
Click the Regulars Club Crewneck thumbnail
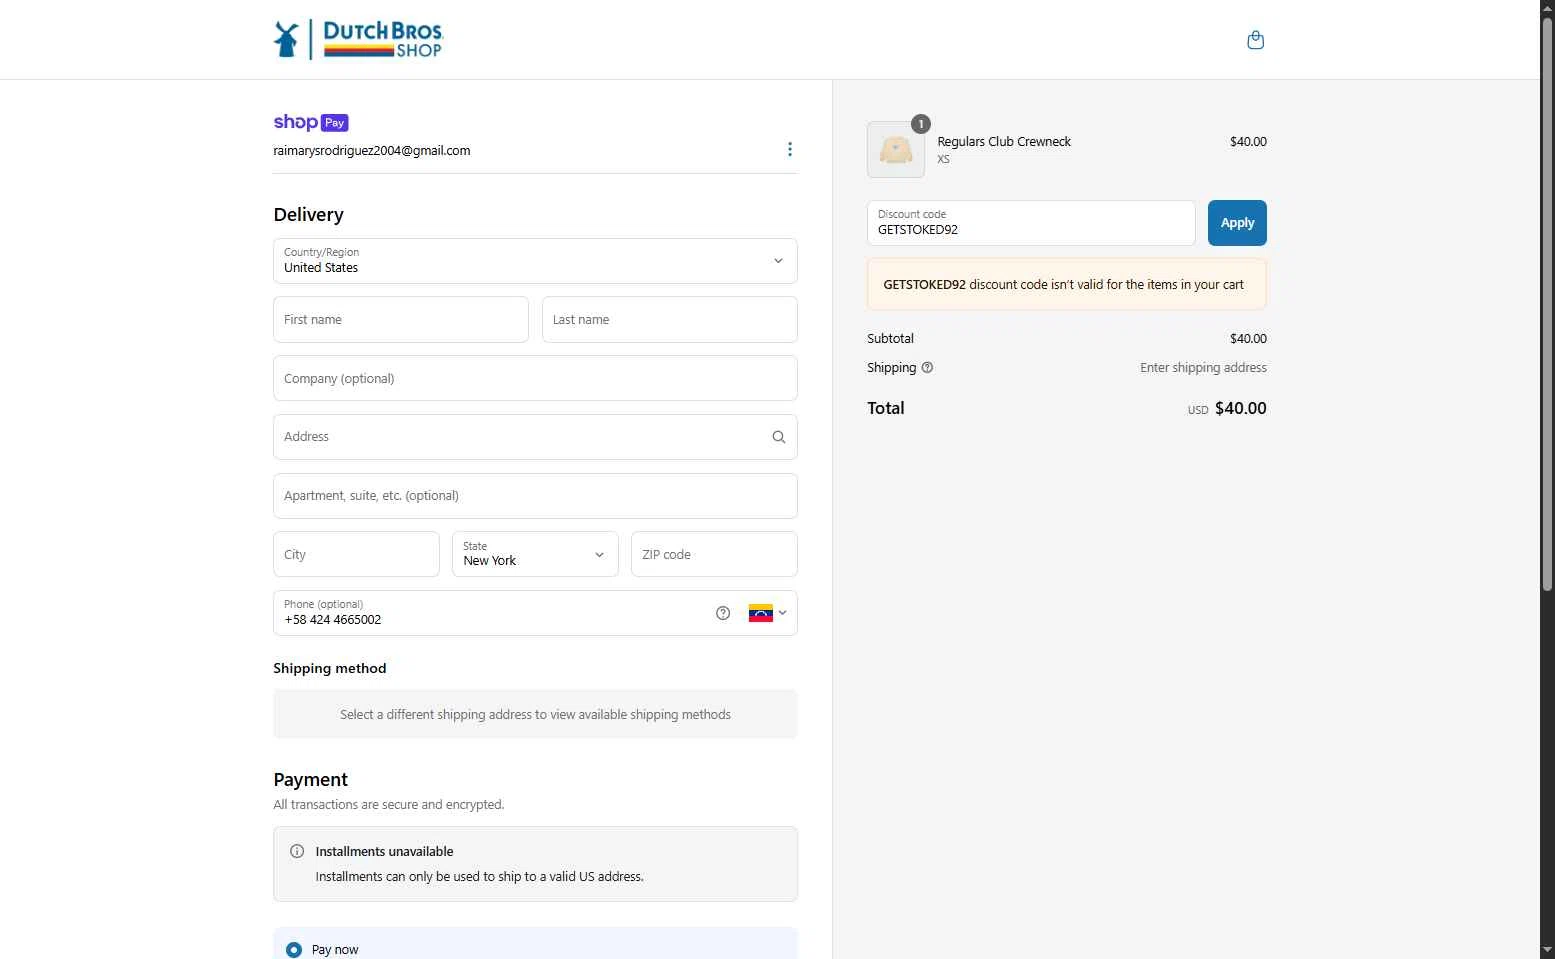point(896,150)
